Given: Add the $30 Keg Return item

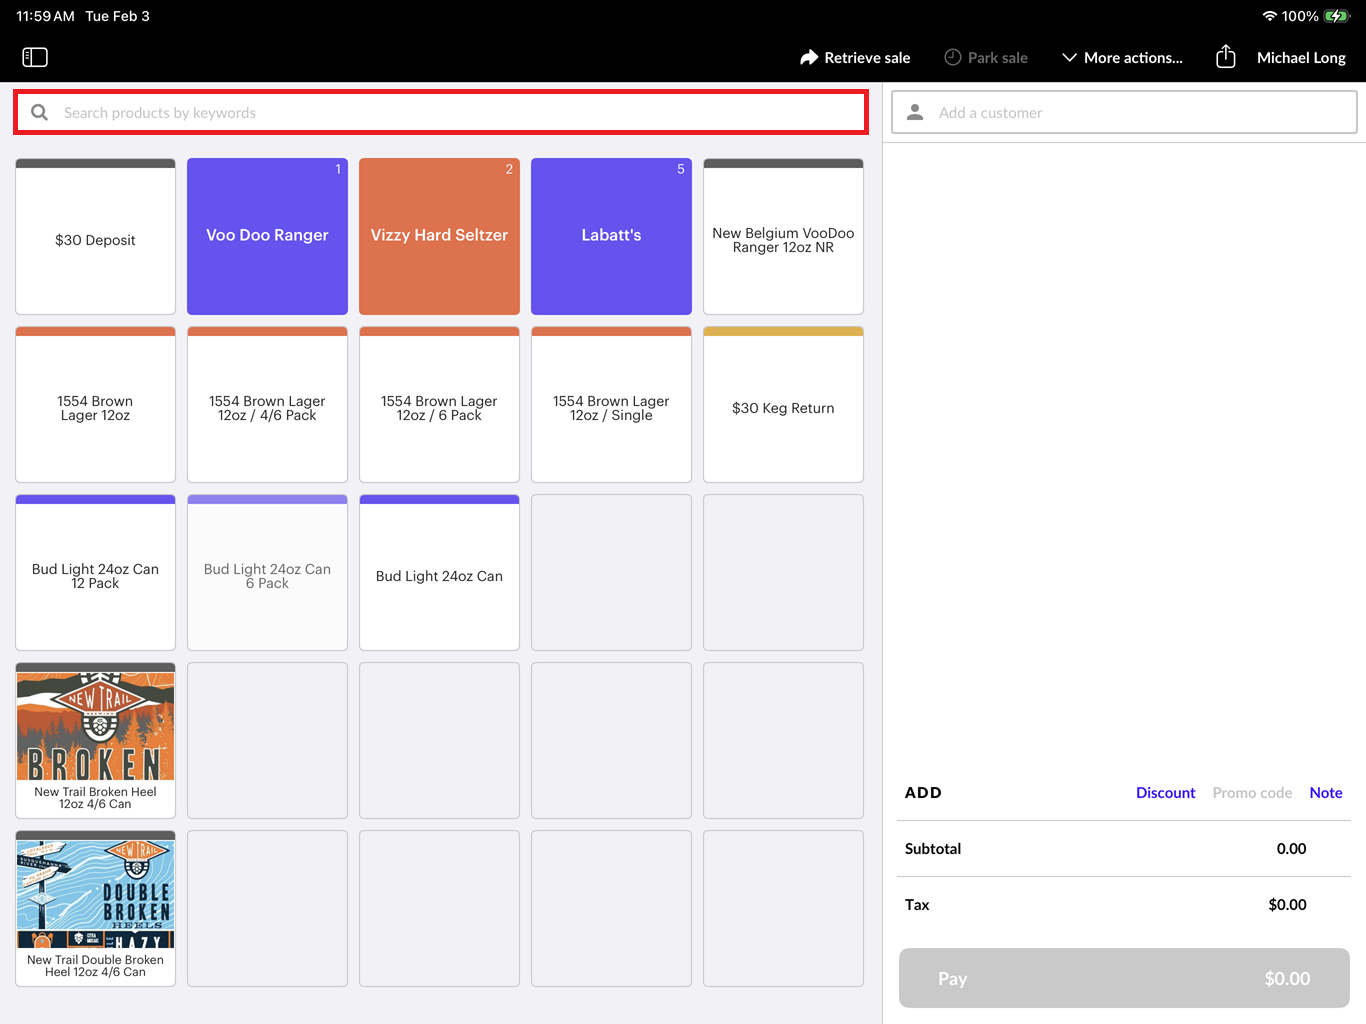Looking at the screenshot, I should [784, 405].
